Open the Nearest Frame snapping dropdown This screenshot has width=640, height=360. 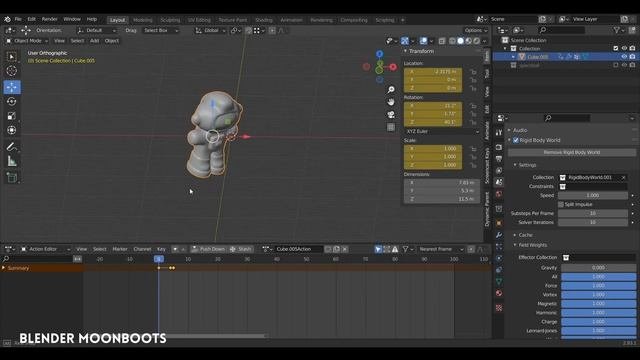click(441, 249)
